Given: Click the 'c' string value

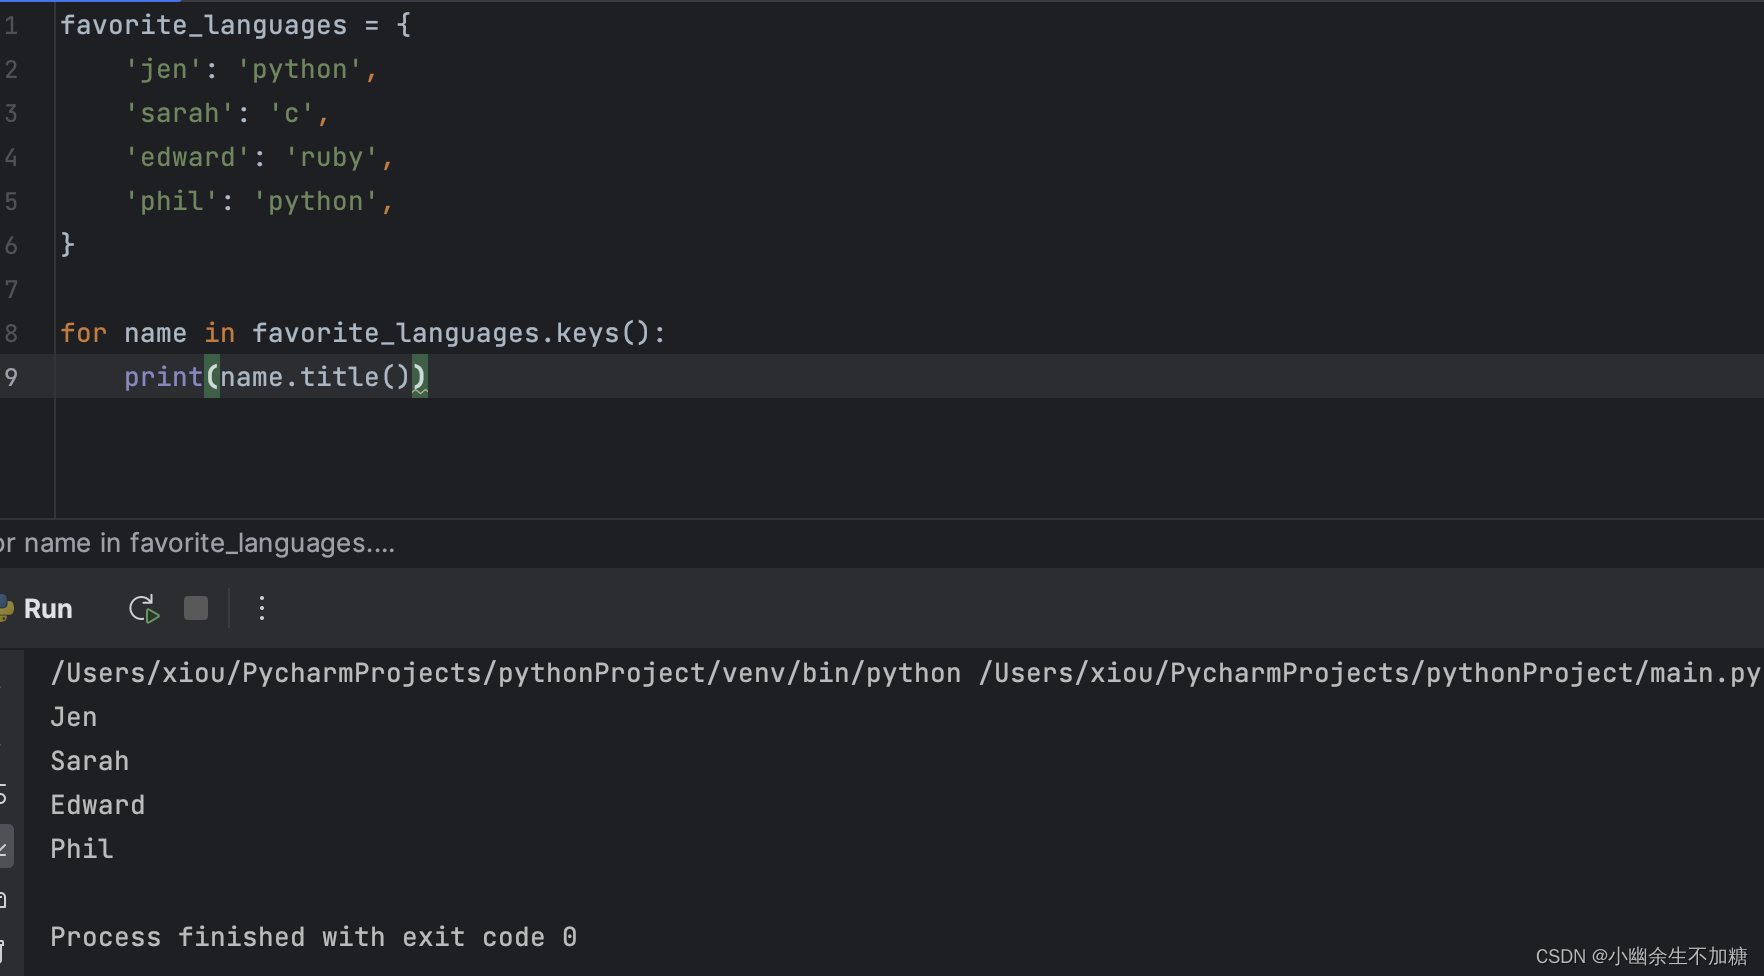Looking at the screenshot, I should coord(291,113).
